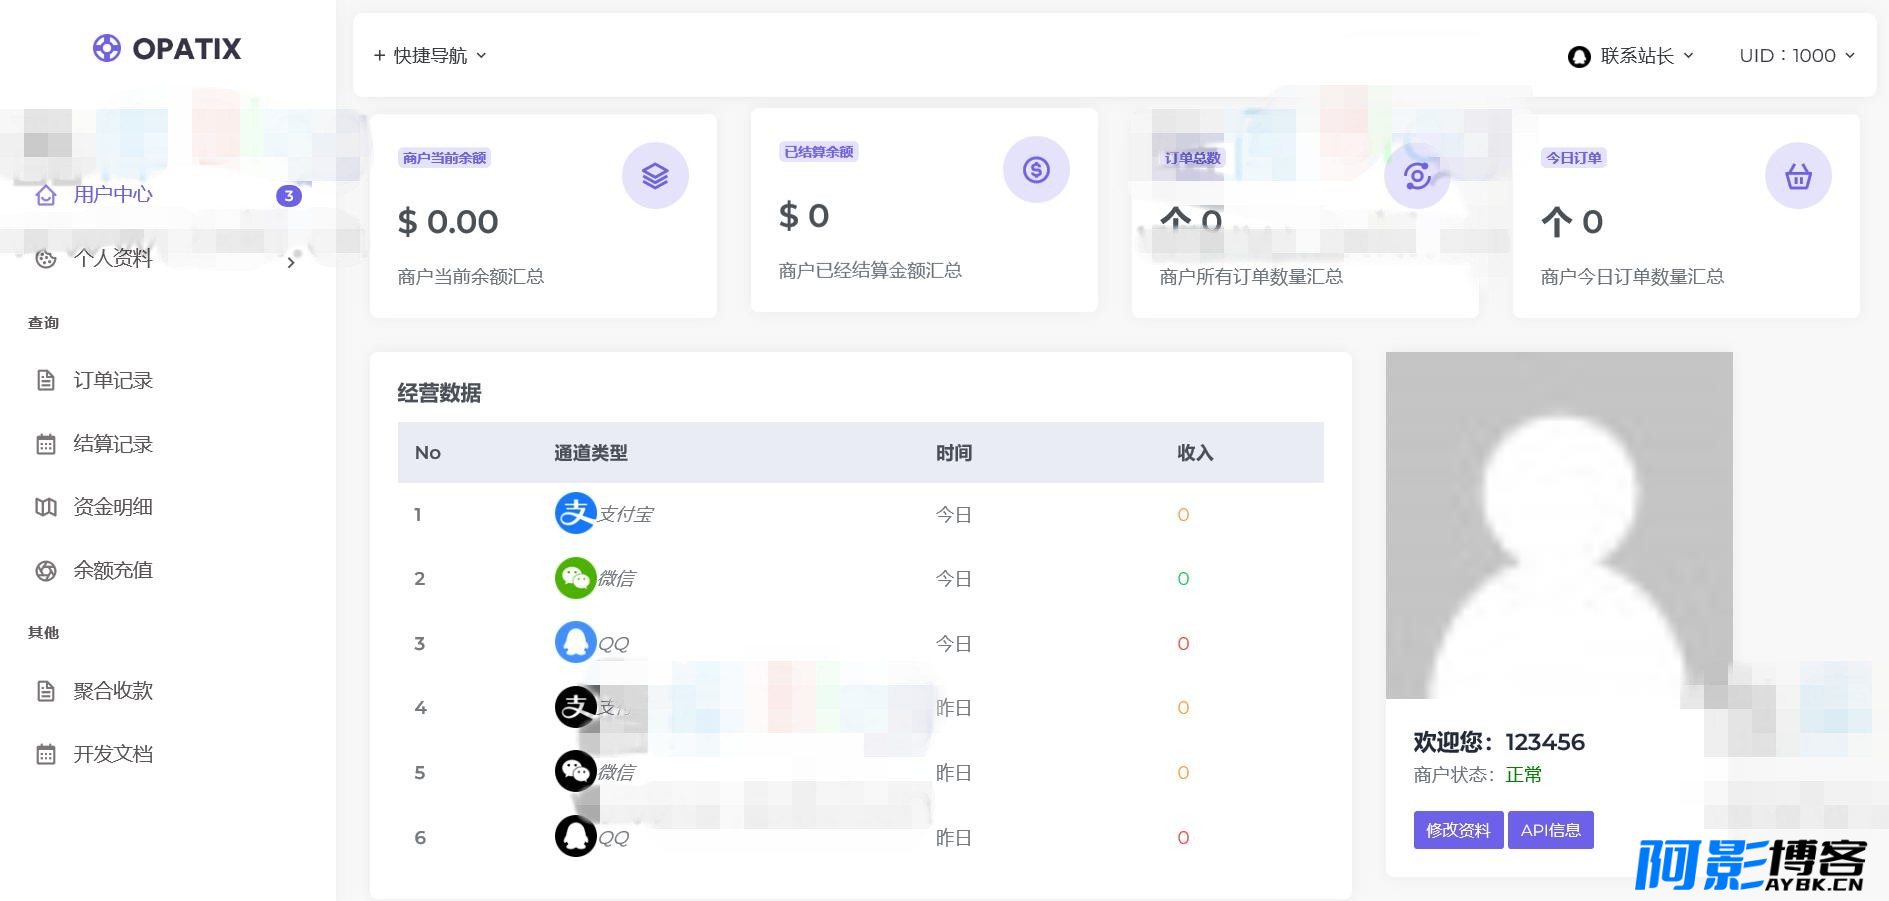Click the 昨日 cell in row 6

tap(953, 838)
